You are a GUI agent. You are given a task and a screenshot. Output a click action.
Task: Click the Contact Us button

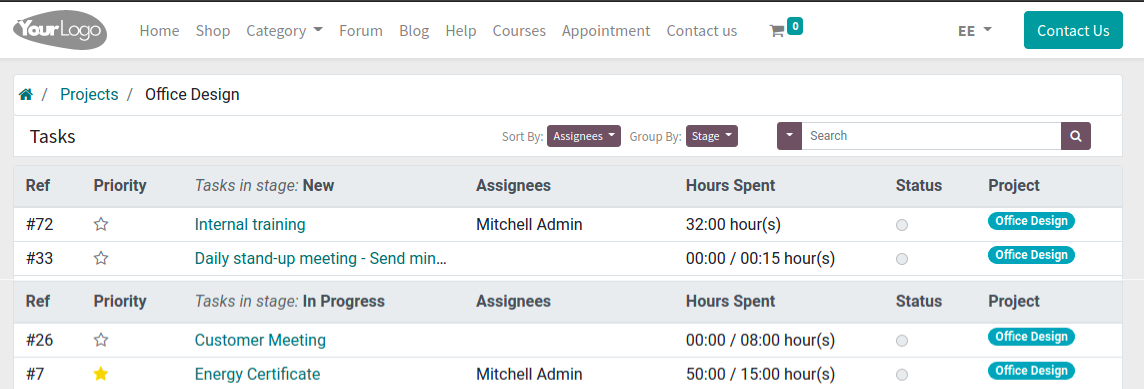pos(1073,30)
